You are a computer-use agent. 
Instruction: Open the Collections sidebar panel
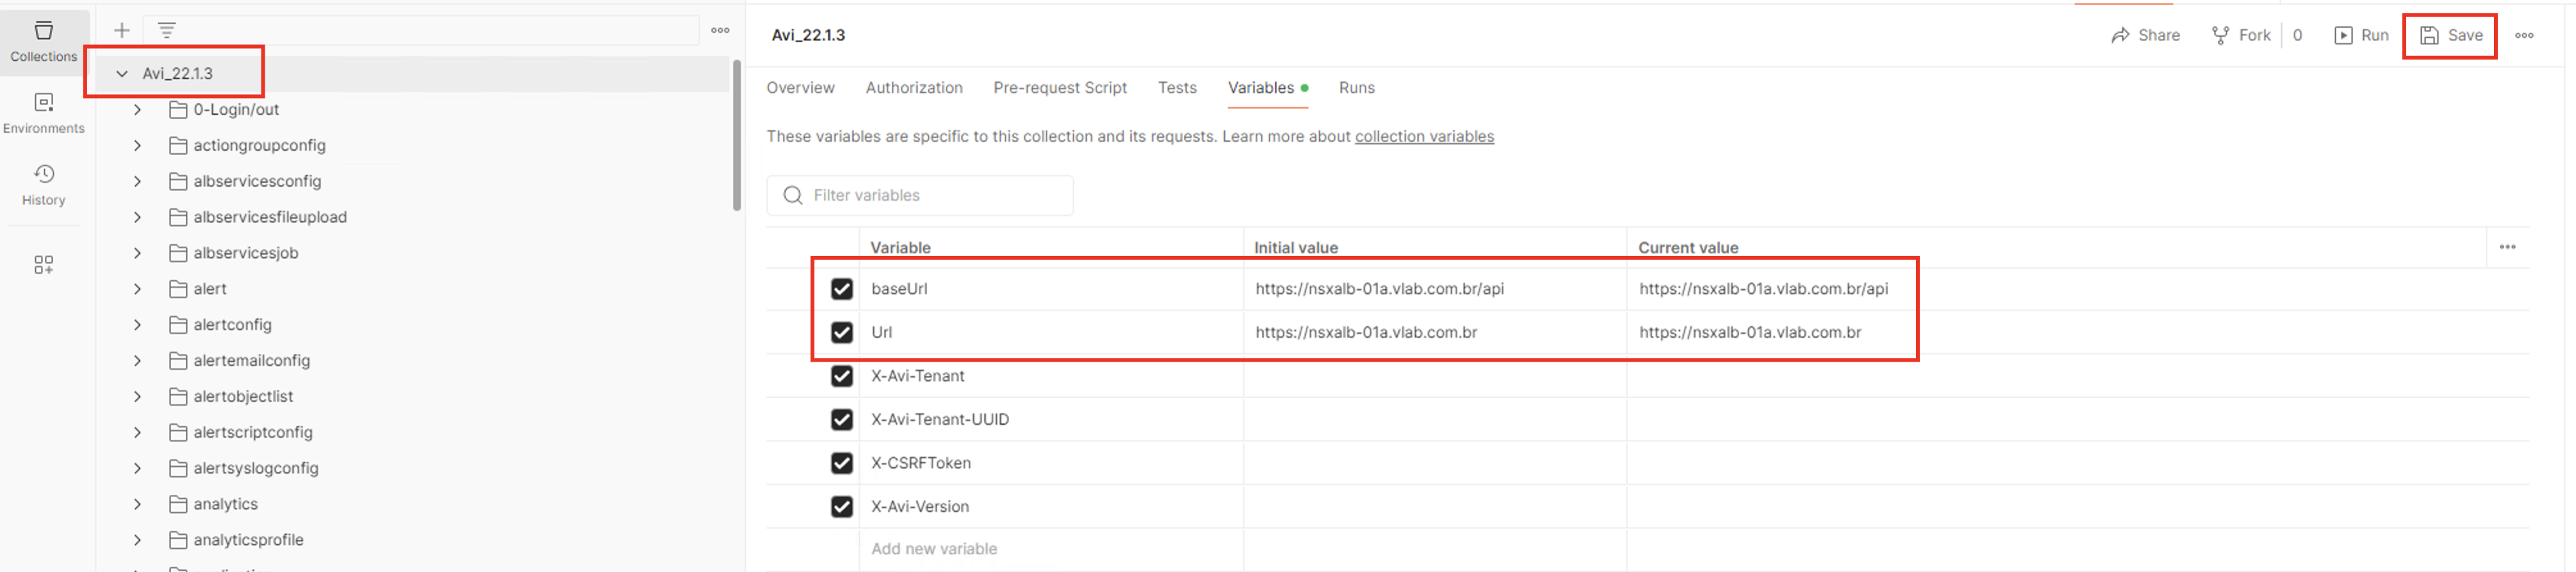(x=43, y=40)
